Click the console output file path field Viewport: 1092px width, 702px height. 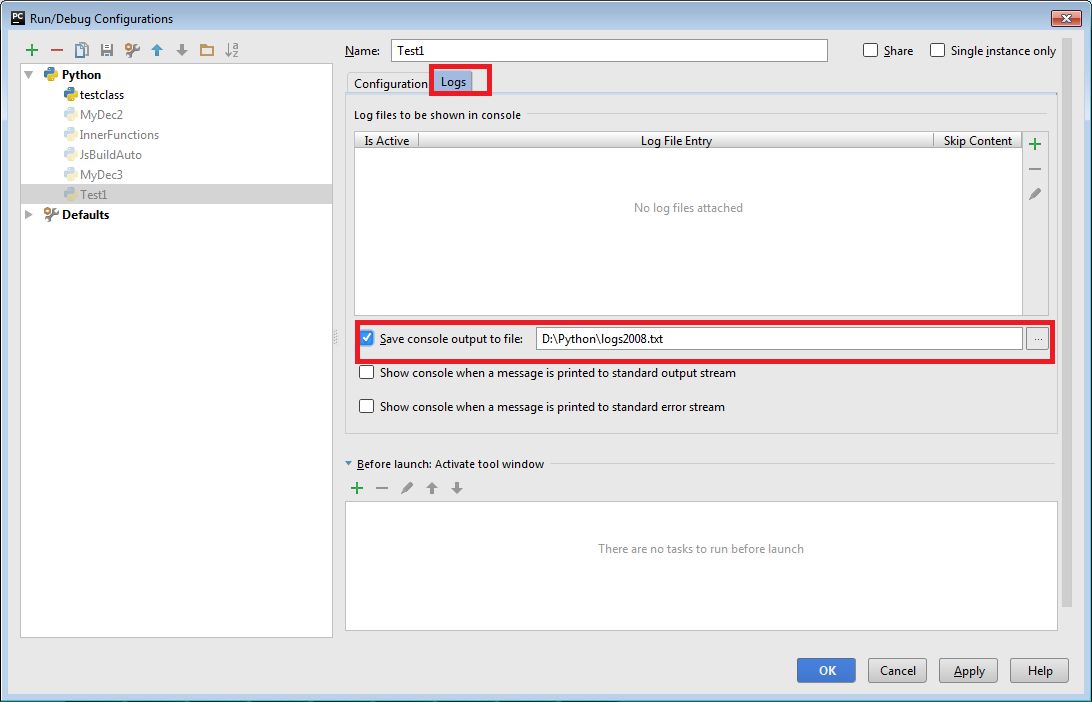point(779,339)
